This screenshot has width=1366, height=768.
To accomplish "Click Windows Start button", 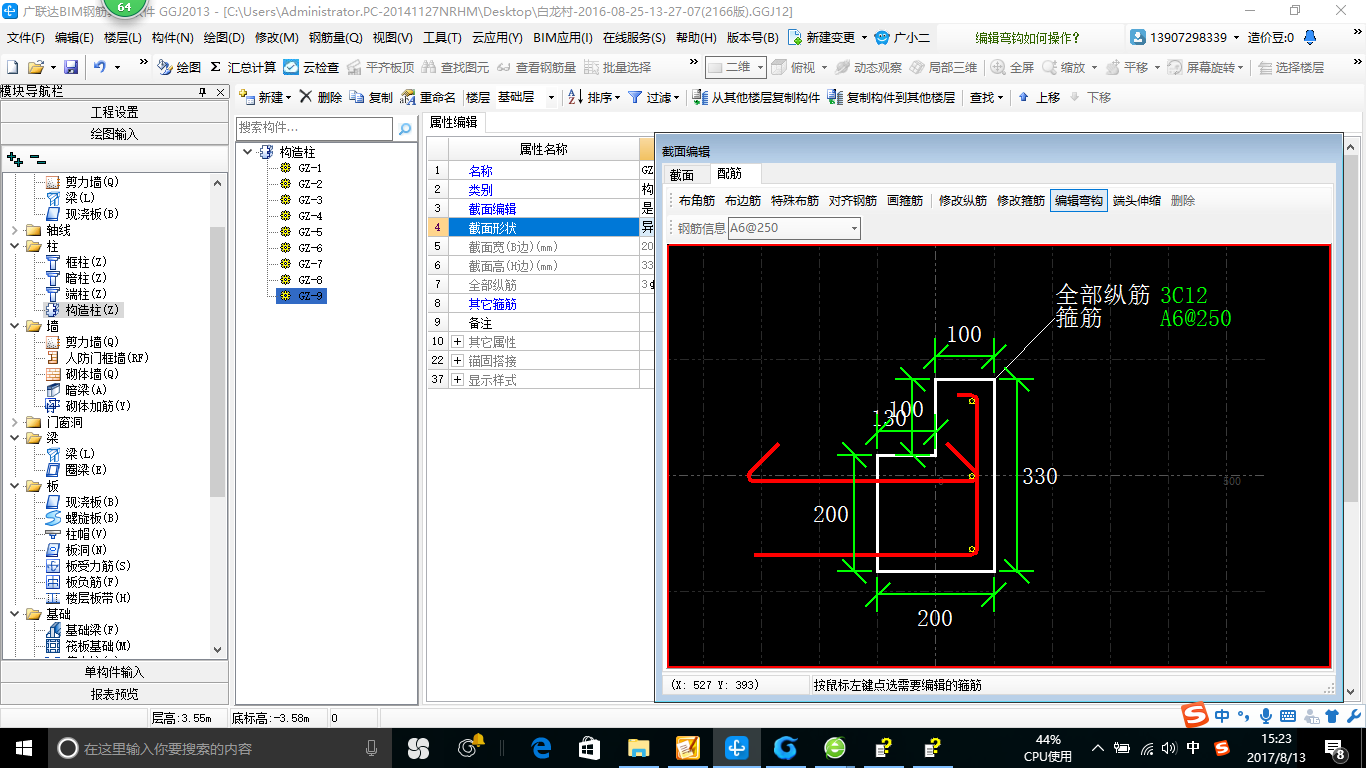I will pos(23,748).
